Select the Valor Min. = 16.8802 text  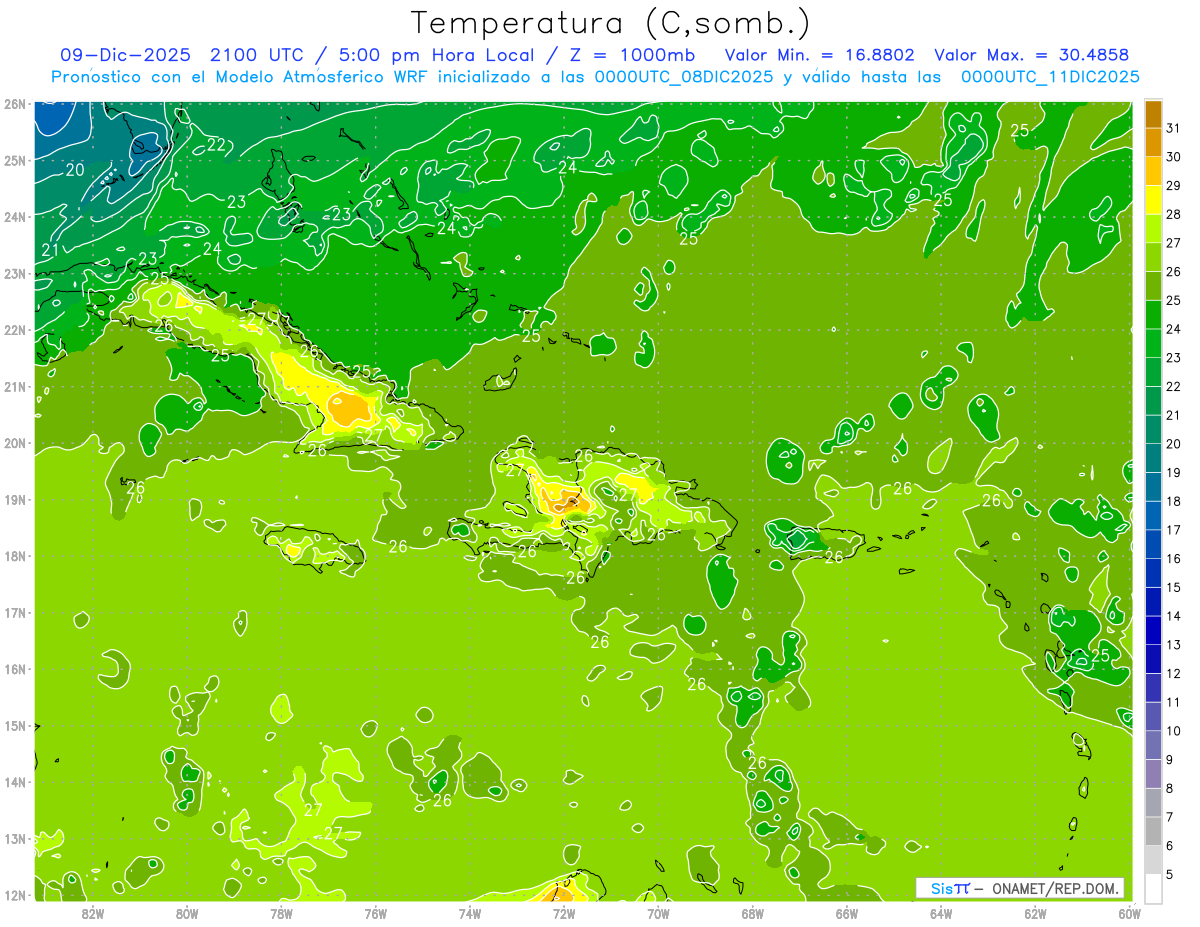(819, 55)
